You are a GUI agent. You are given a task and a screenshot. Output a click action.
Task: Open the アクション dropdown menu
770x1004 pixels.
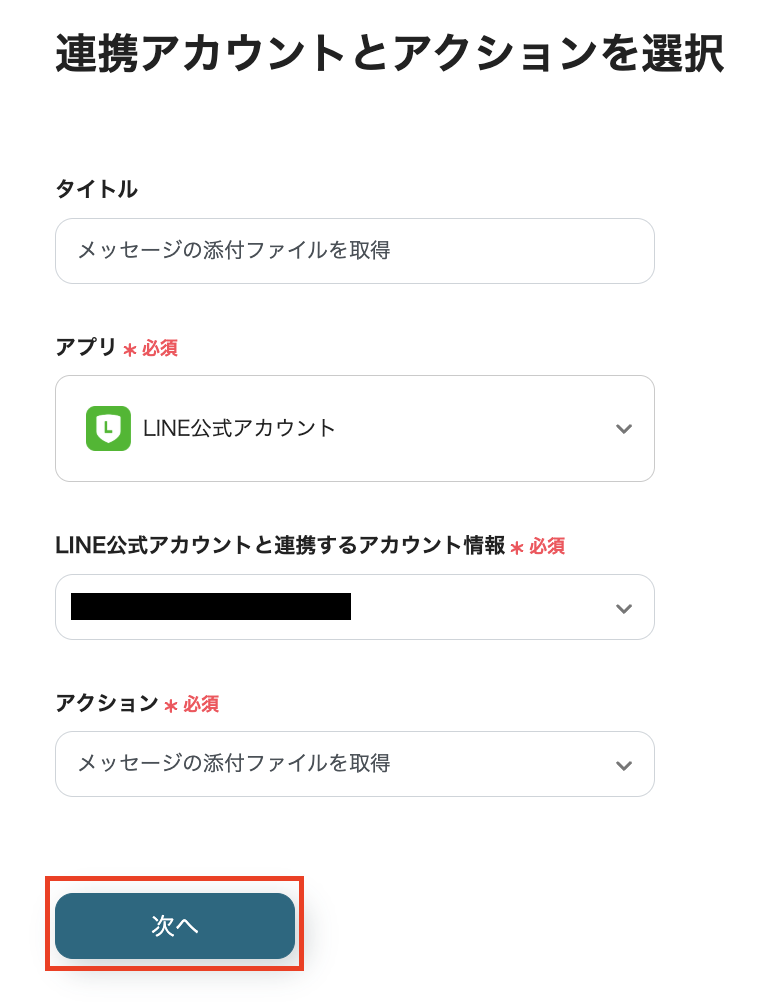[354, 764]
